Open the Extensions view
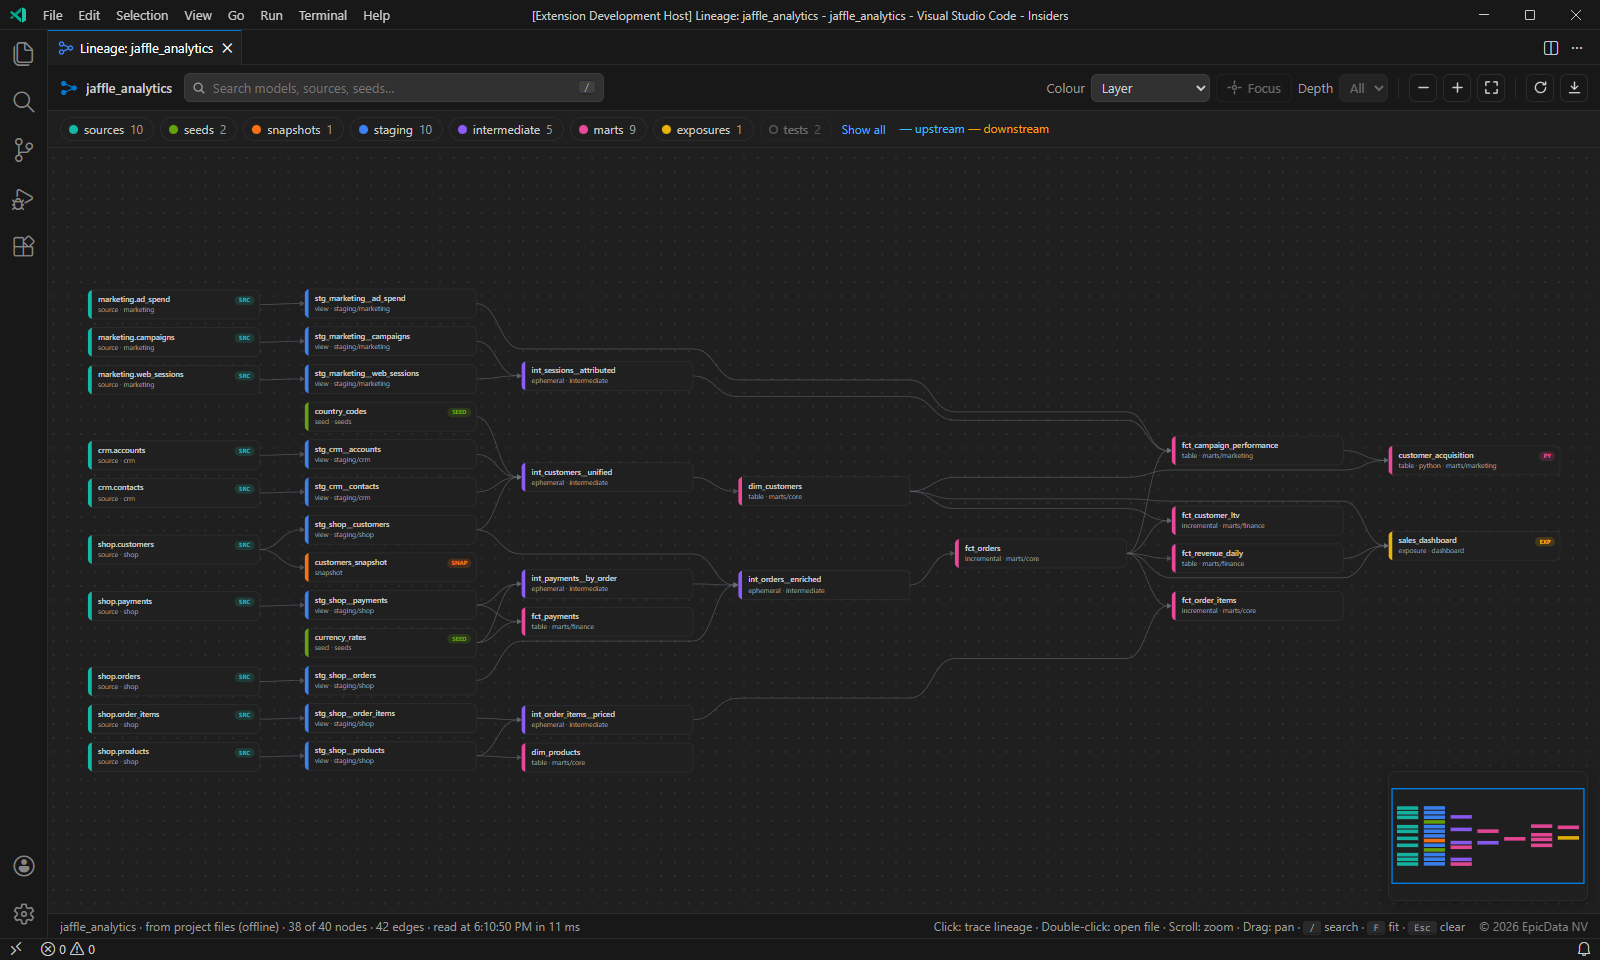Viewport: 1600px width, 960px height. (x=23, y=247)
